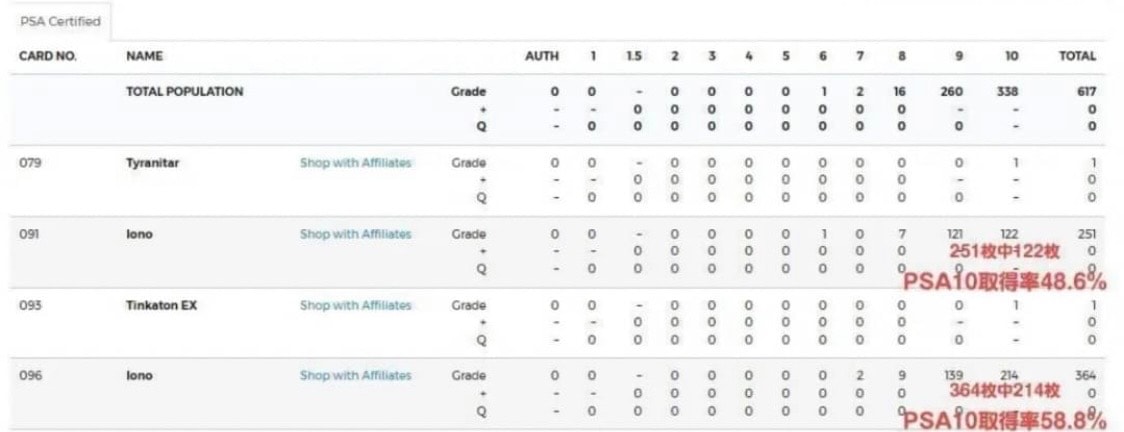1124x432 pixels.
Task: Open Shop with Affiliates for Tinkaton EX
Action: pos(356,305)
